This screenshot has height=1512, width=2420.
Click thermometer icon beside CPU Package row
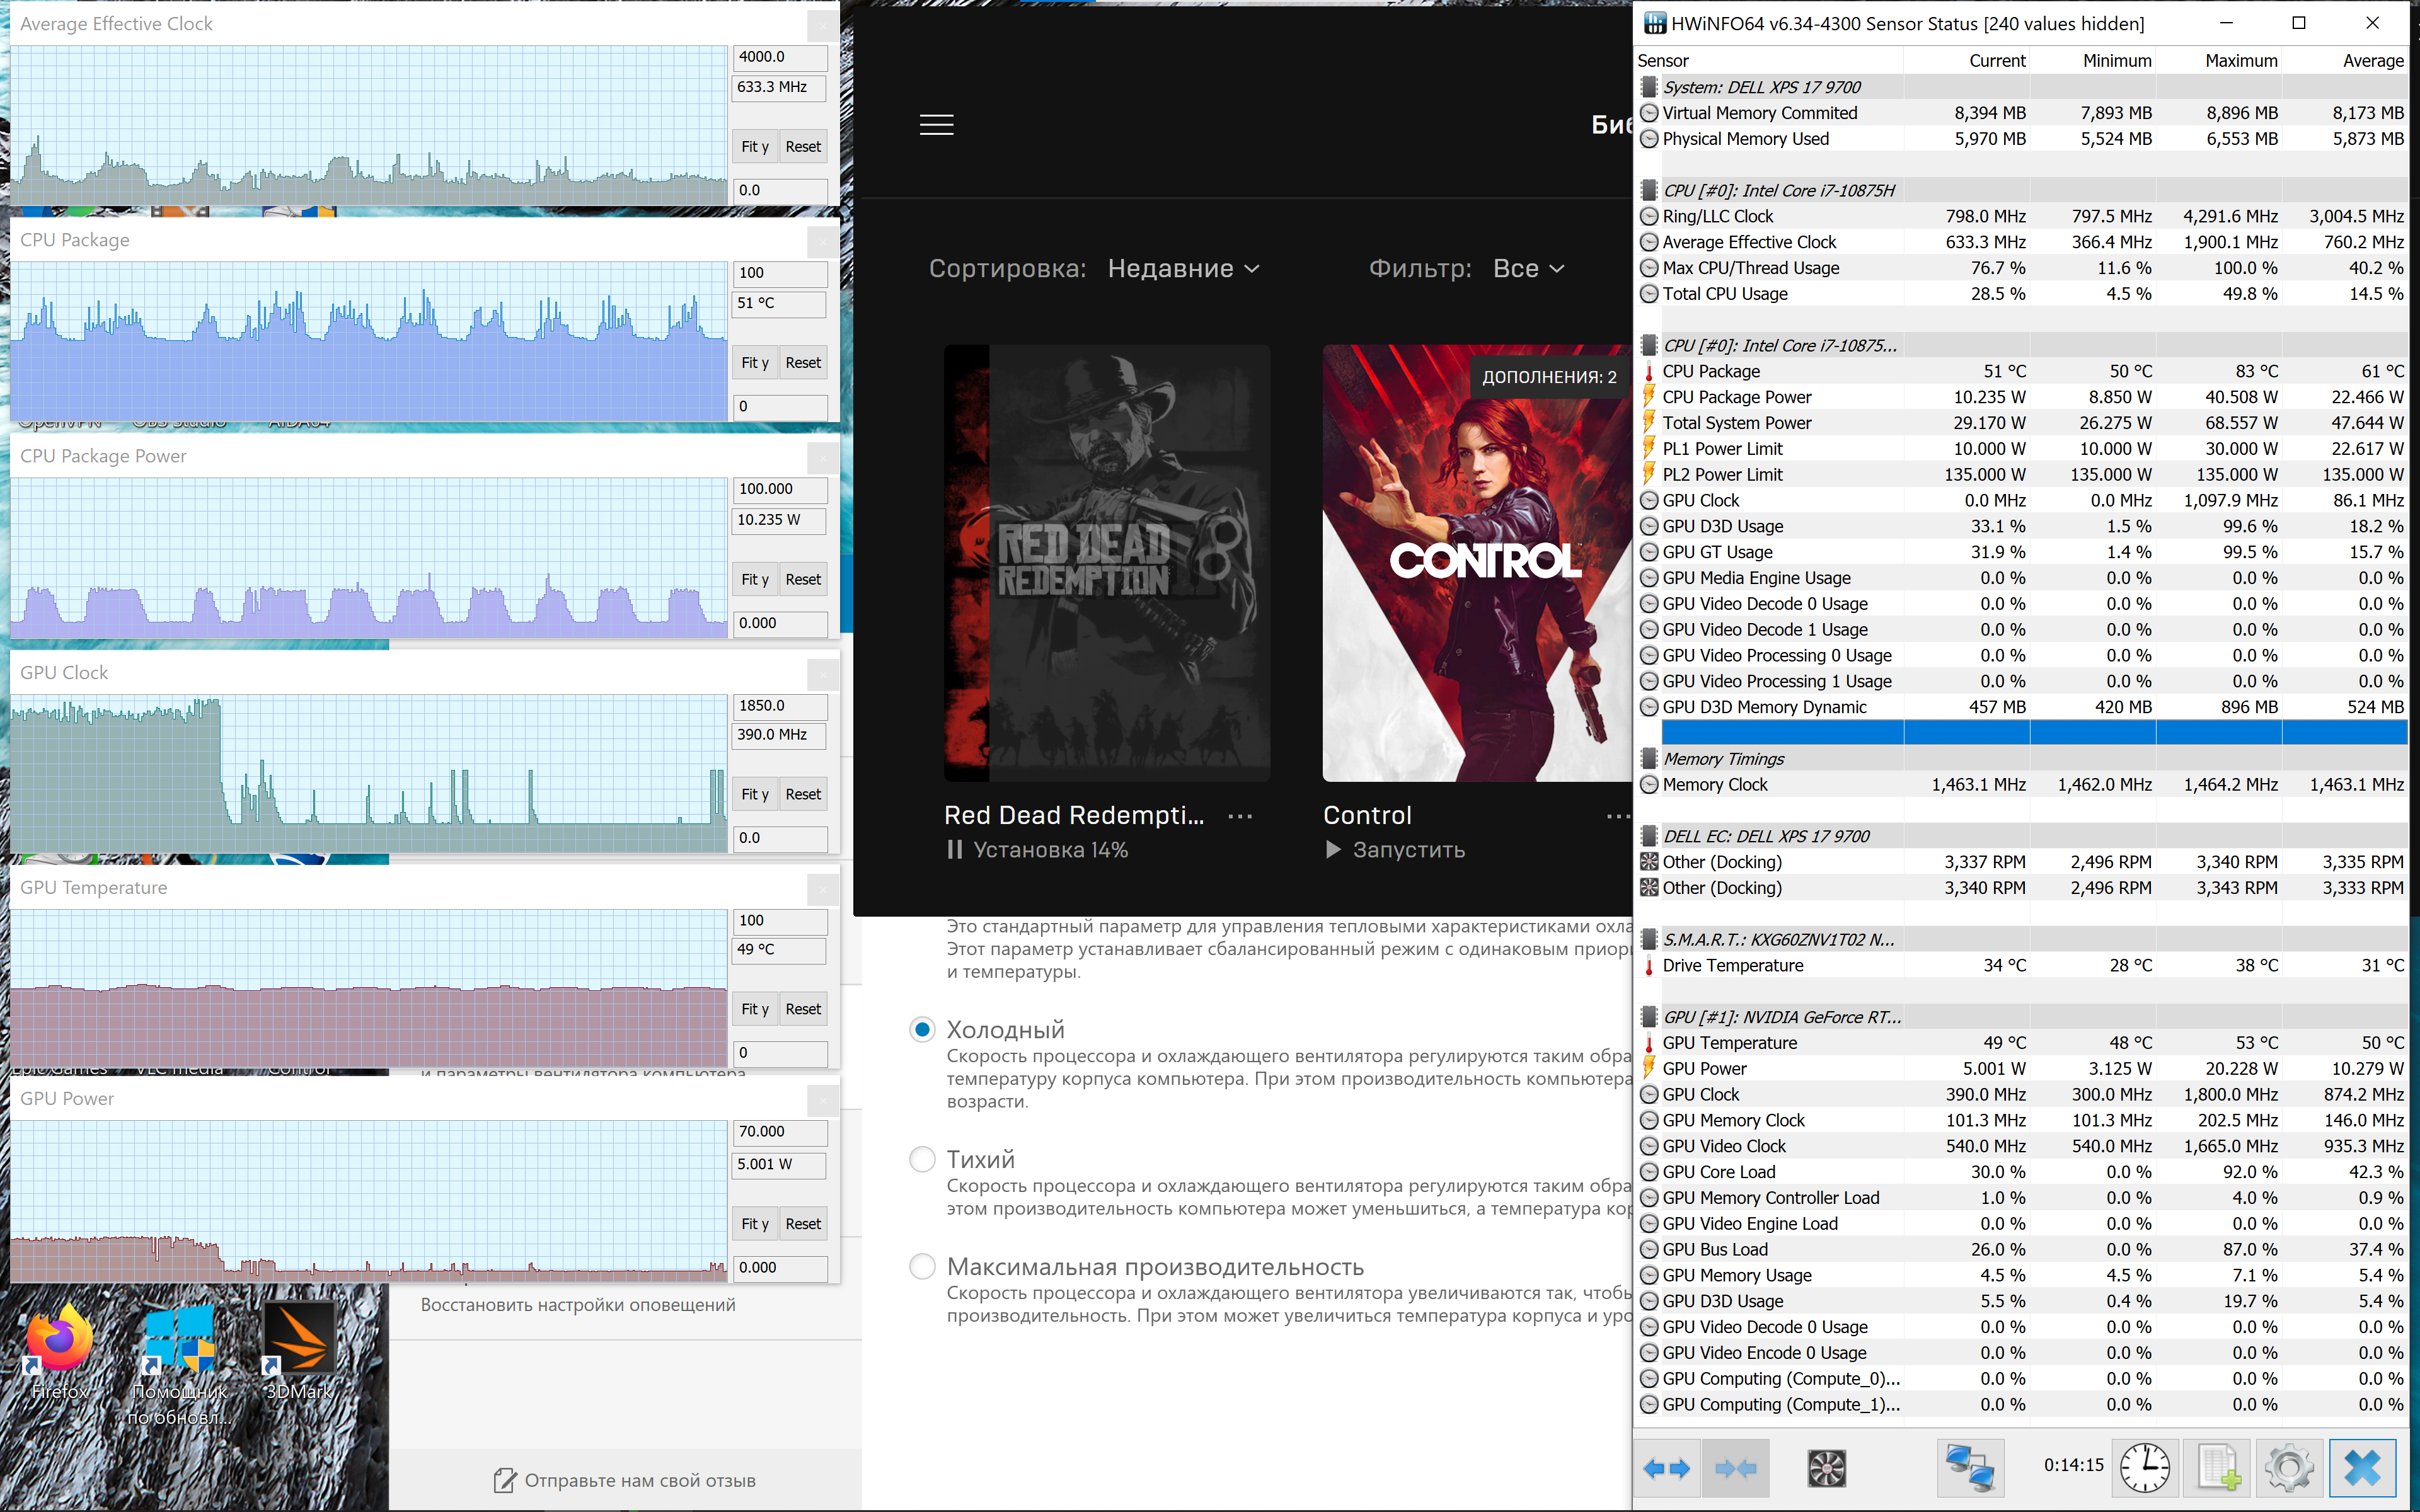[x=1649, y=372]
